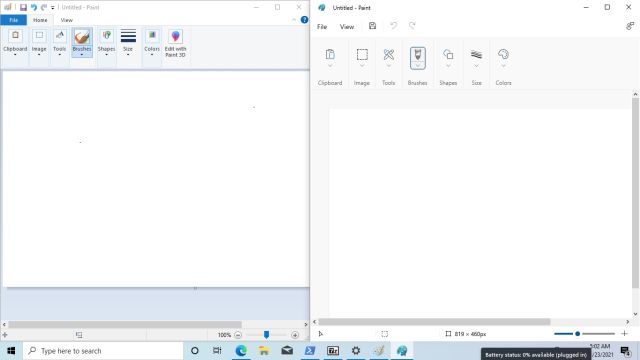The width and height of the screenshot is (640, 360).
Task: Click new Paint vertical scrollbar
Action: pyautogui.click(x=635, y=193)
